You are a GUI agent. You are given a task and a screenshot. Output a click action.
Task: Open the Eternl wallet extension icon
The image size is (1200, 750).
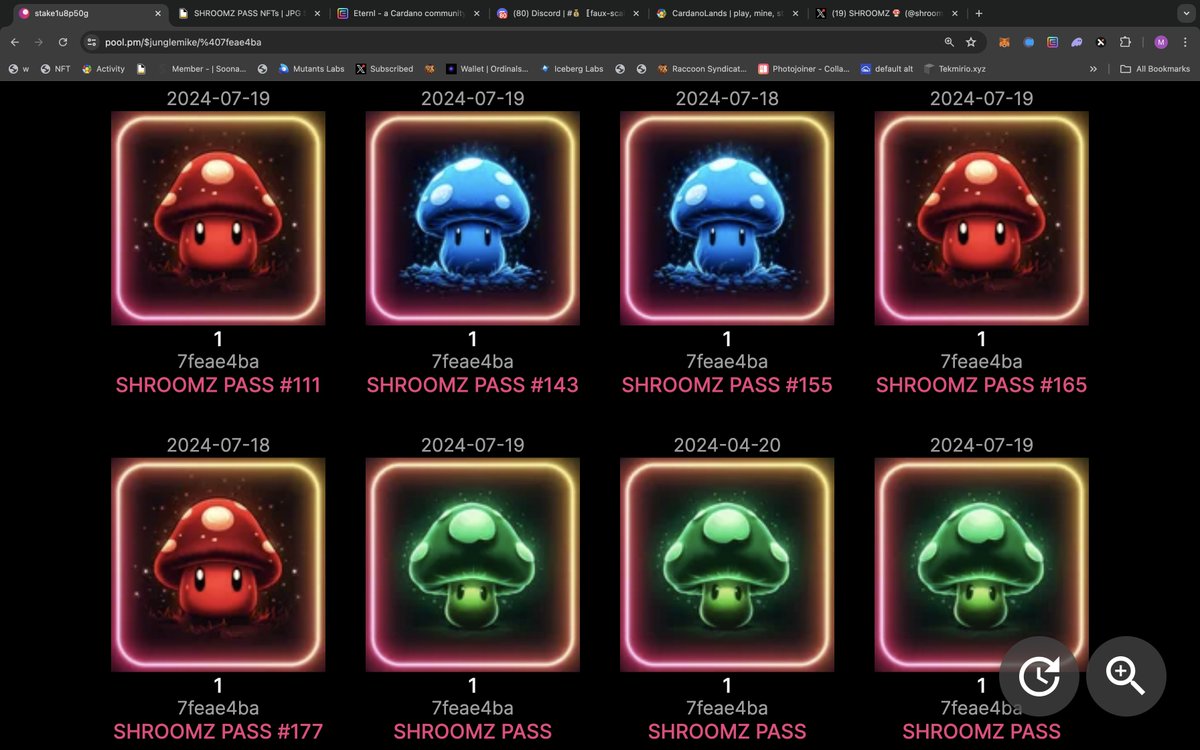click(1052, 42)
